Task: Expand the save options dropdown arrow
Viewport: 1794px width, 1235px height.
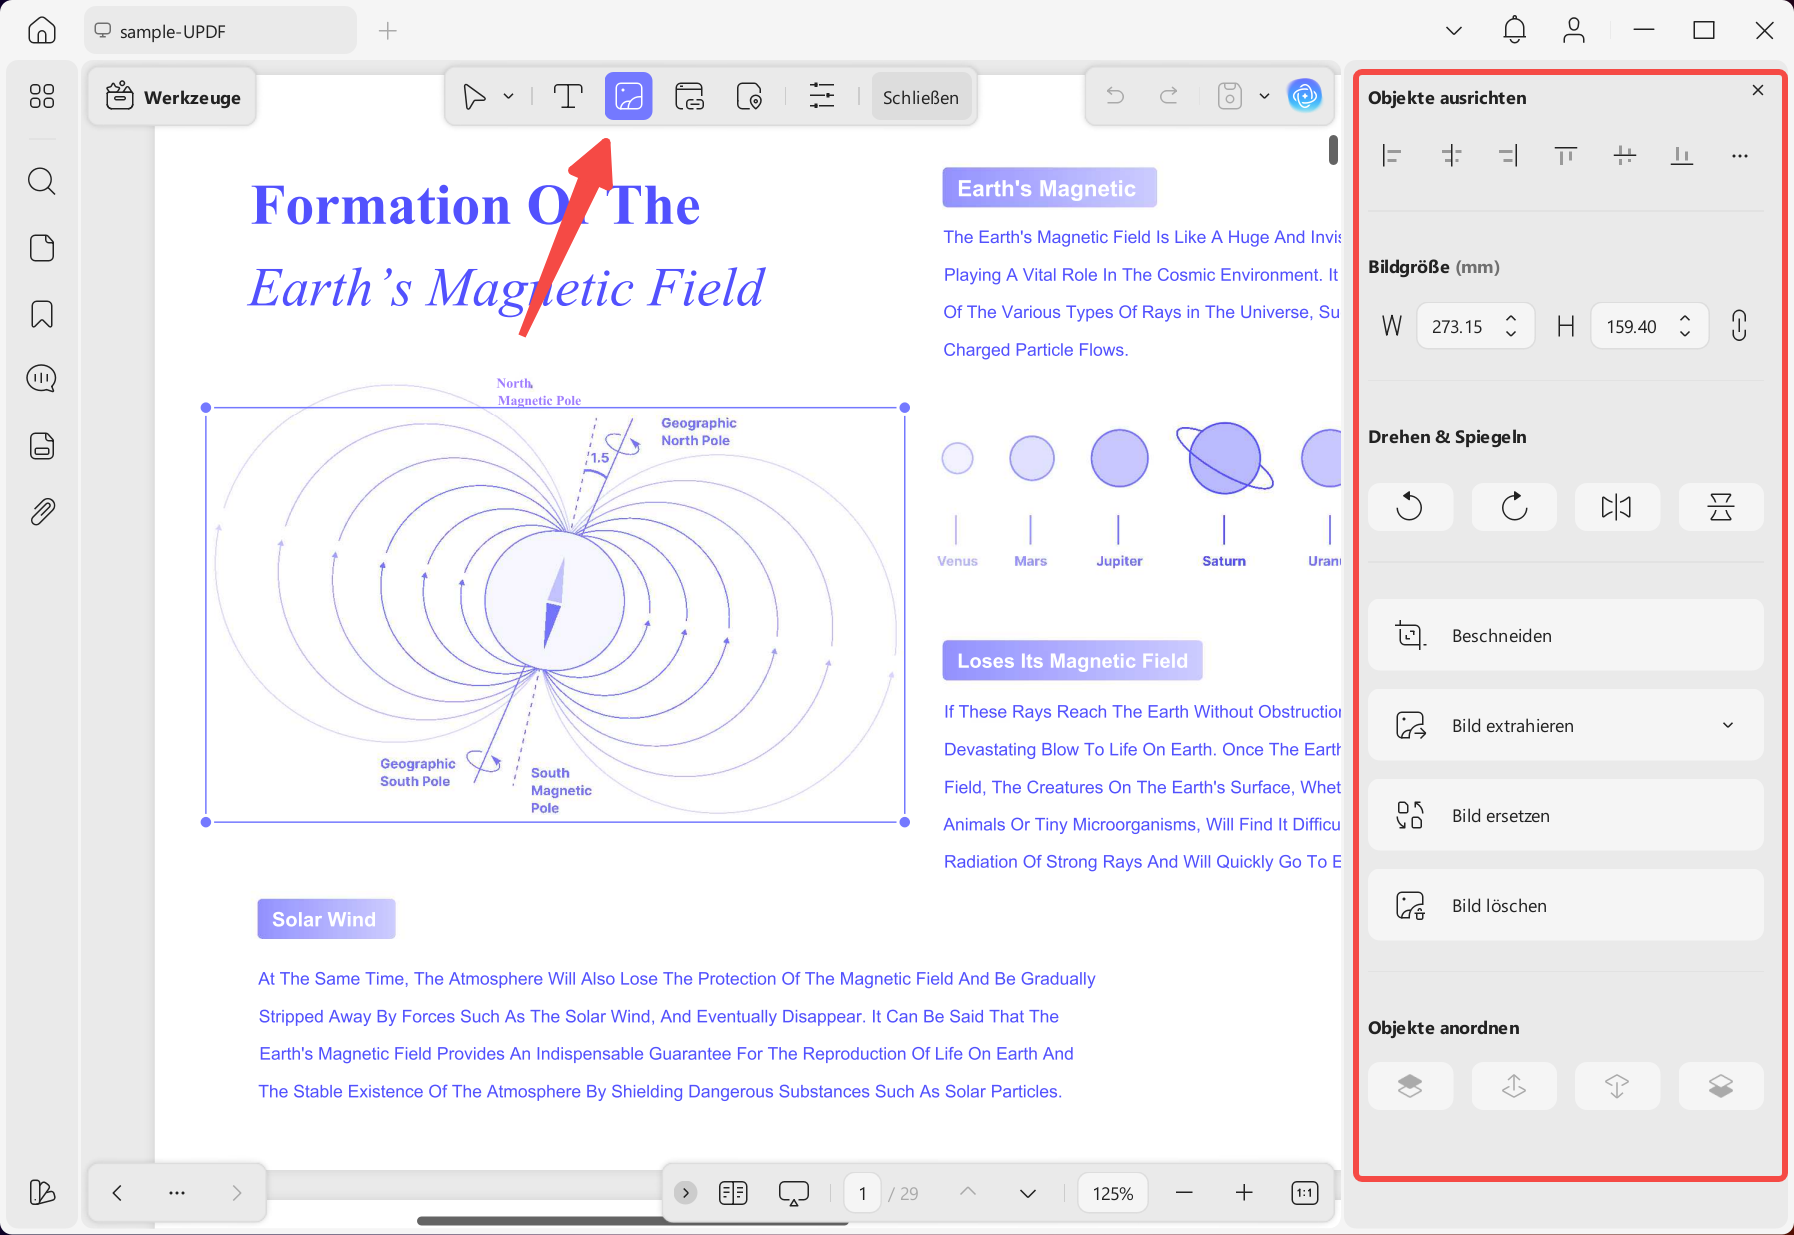Action: pyautogui.click(x=1264, y=96)
